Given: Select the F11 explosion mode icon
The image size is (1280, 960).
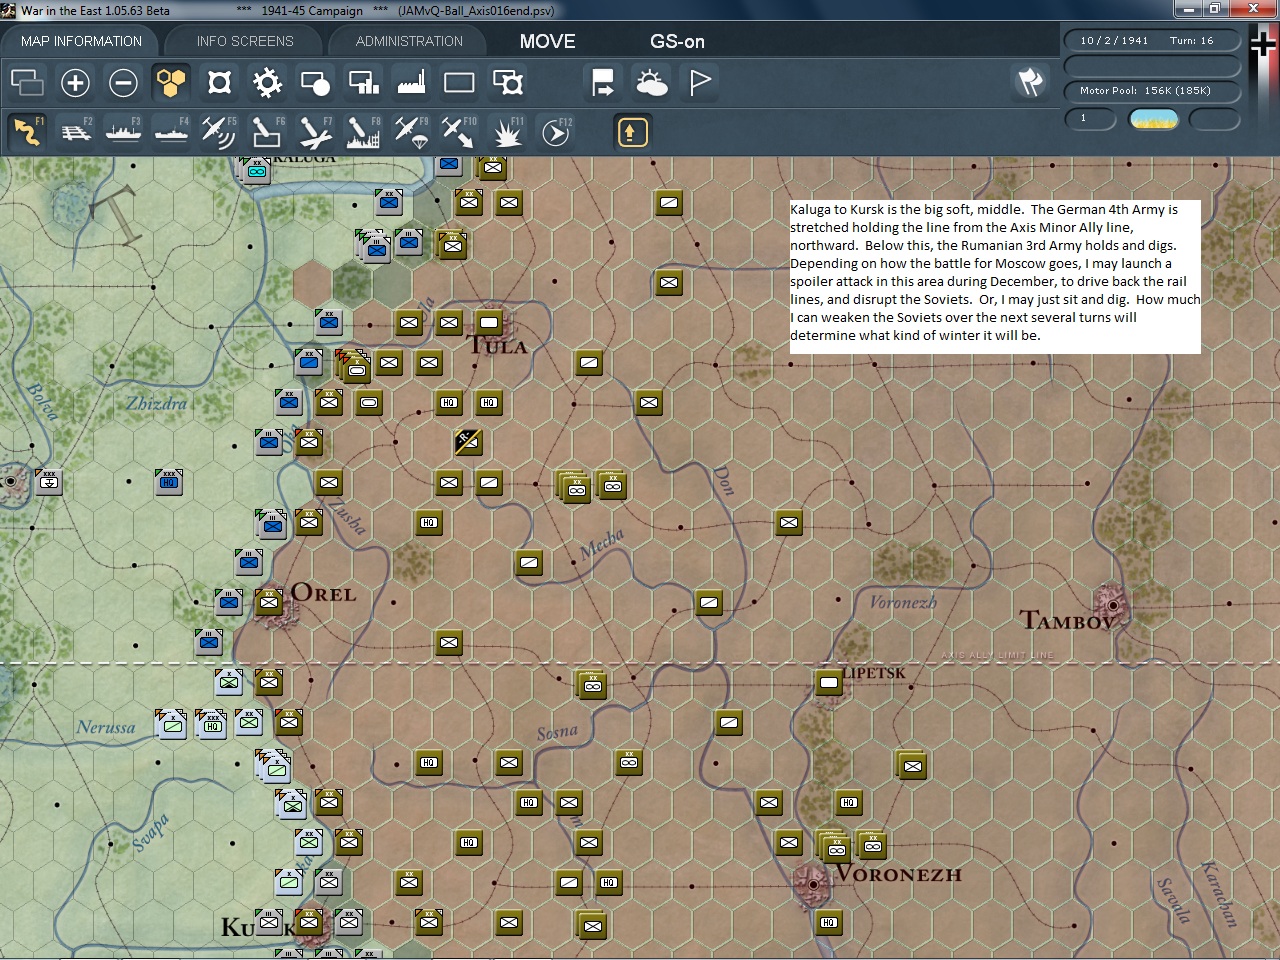Looking at the screenshot, I should [507, 132].
